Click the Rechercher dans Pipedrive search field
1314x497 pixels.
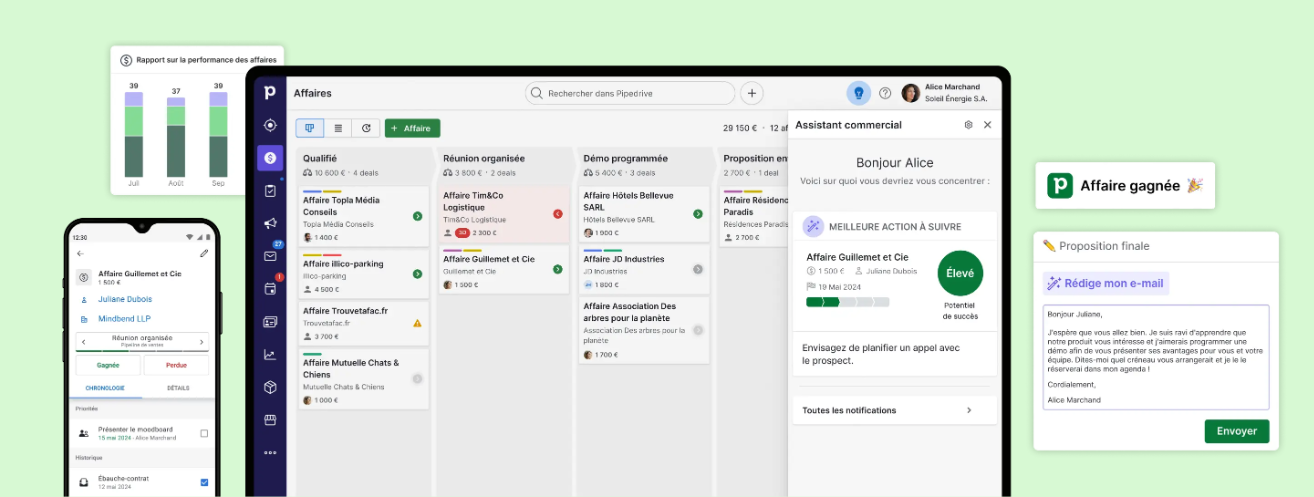(630, 93)
